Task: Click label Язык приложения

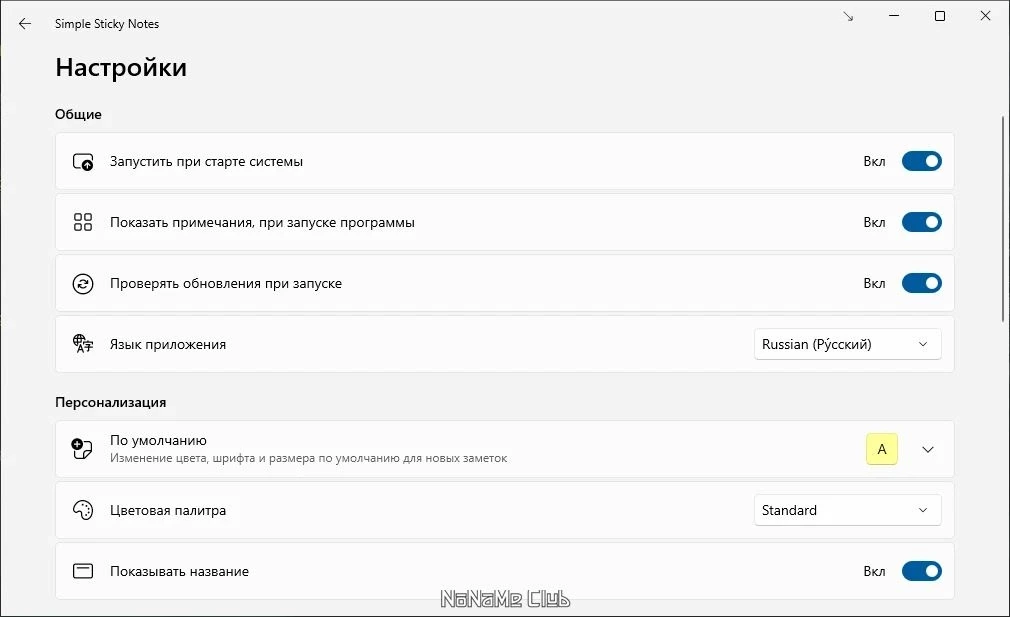Action: (168, 345)
